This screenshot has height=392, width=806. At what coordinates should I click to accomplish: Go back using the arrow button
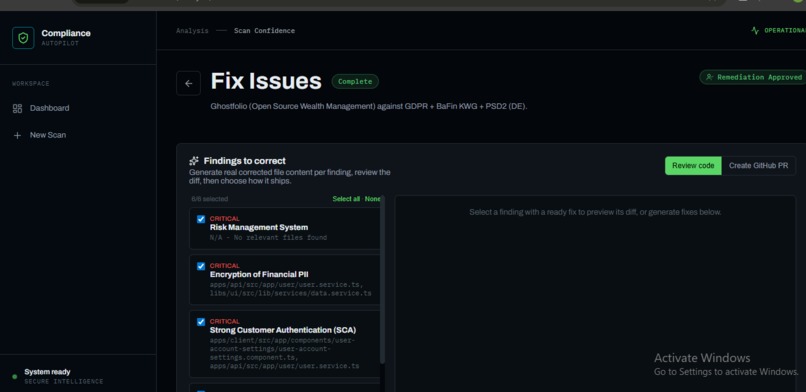point(188,83)
